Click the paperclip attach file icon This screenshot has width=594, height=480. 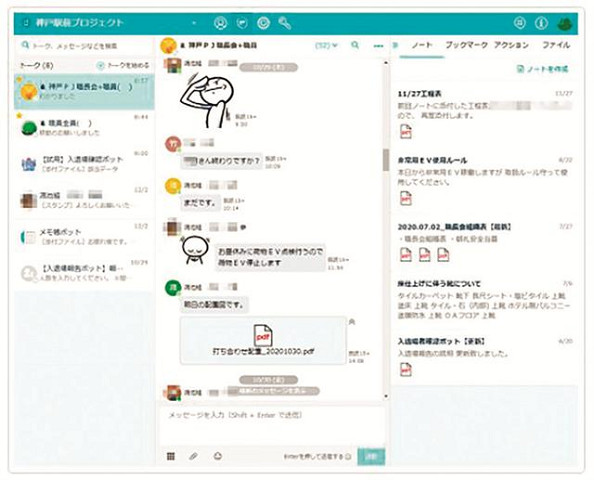coord(194,456)
